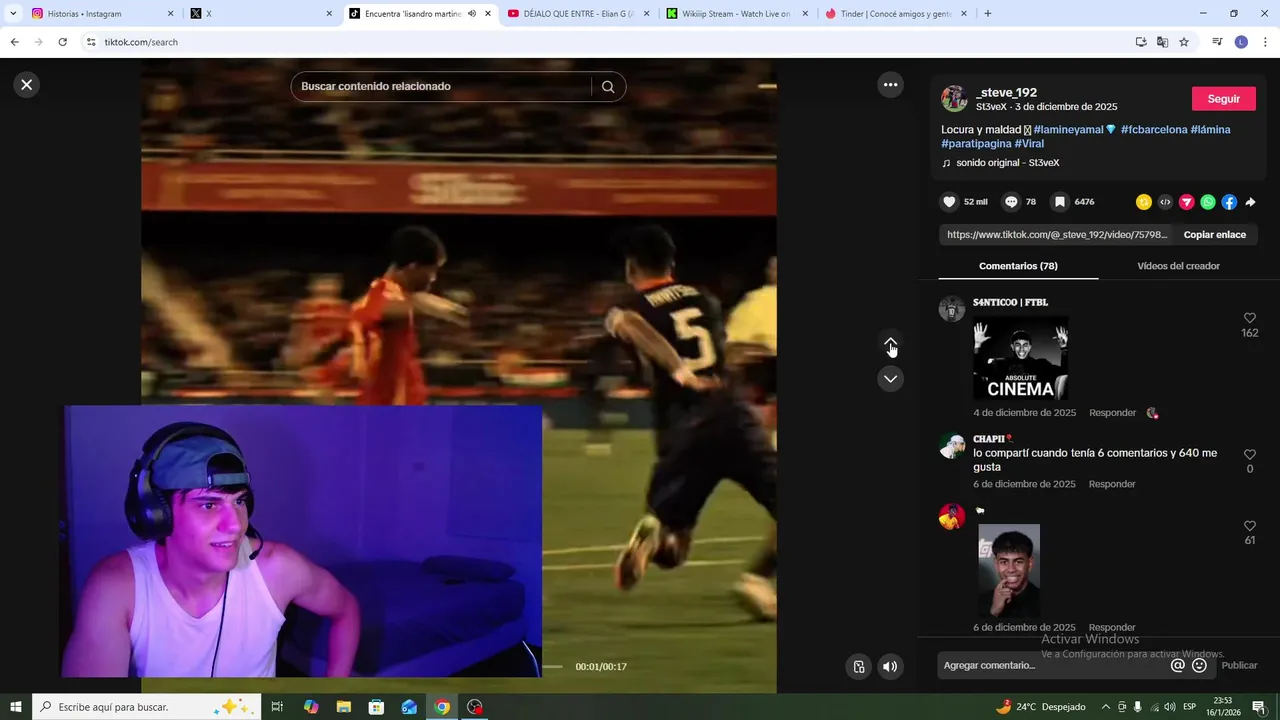Open the #Viral hashtag
This screenshot has width=1280, height=720.
point(1029,144)
